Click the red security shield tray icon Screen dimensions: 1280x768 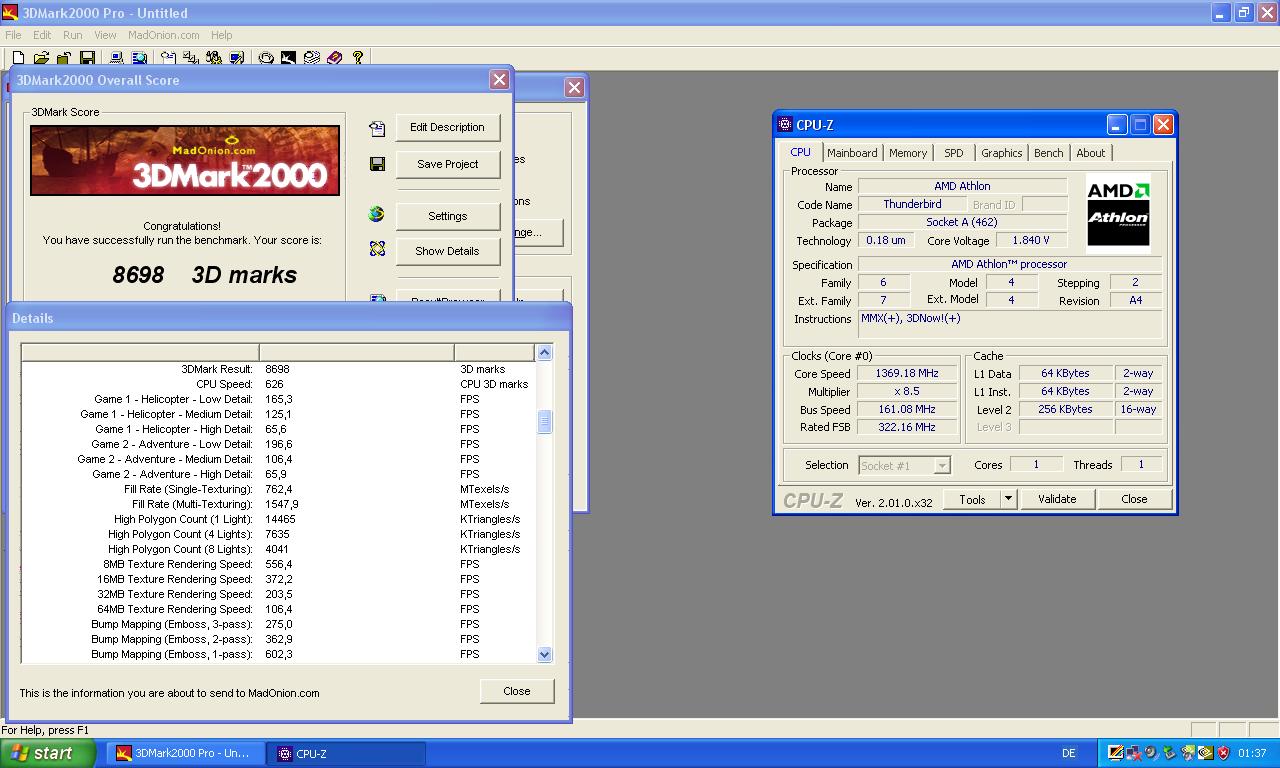pyautogui.click(x=1223, y=753)
